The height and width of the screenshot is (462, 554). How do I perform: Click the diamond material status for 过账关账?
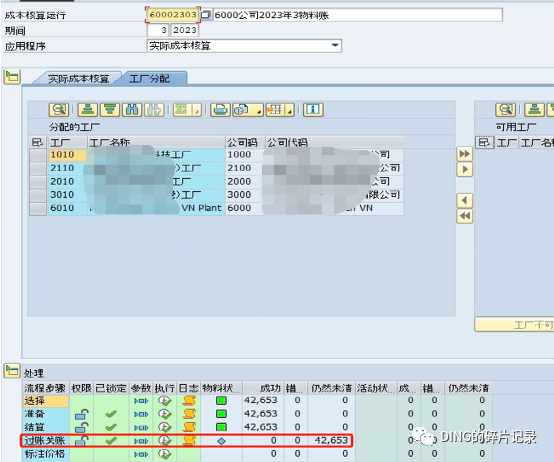221,441
